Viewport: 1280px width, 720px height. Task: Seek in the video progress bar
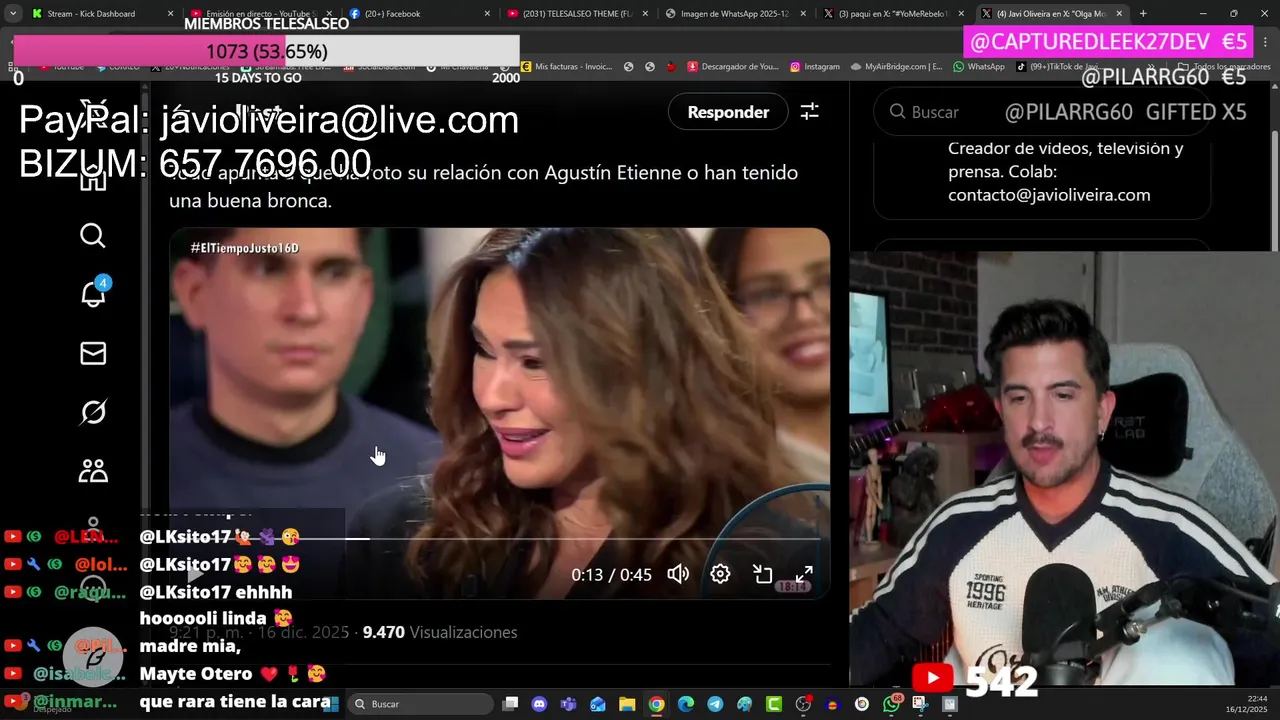(x=500, y=539)
